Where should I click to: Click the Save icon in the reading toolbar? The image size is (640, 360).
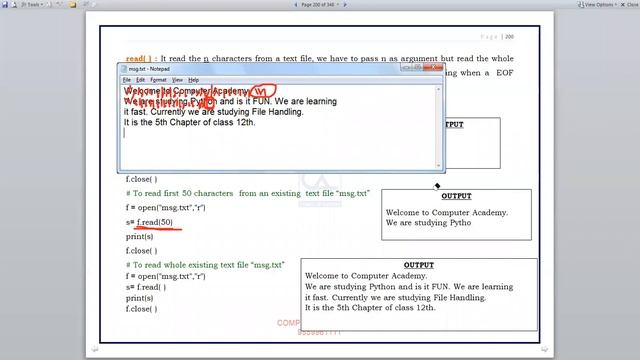5,4
